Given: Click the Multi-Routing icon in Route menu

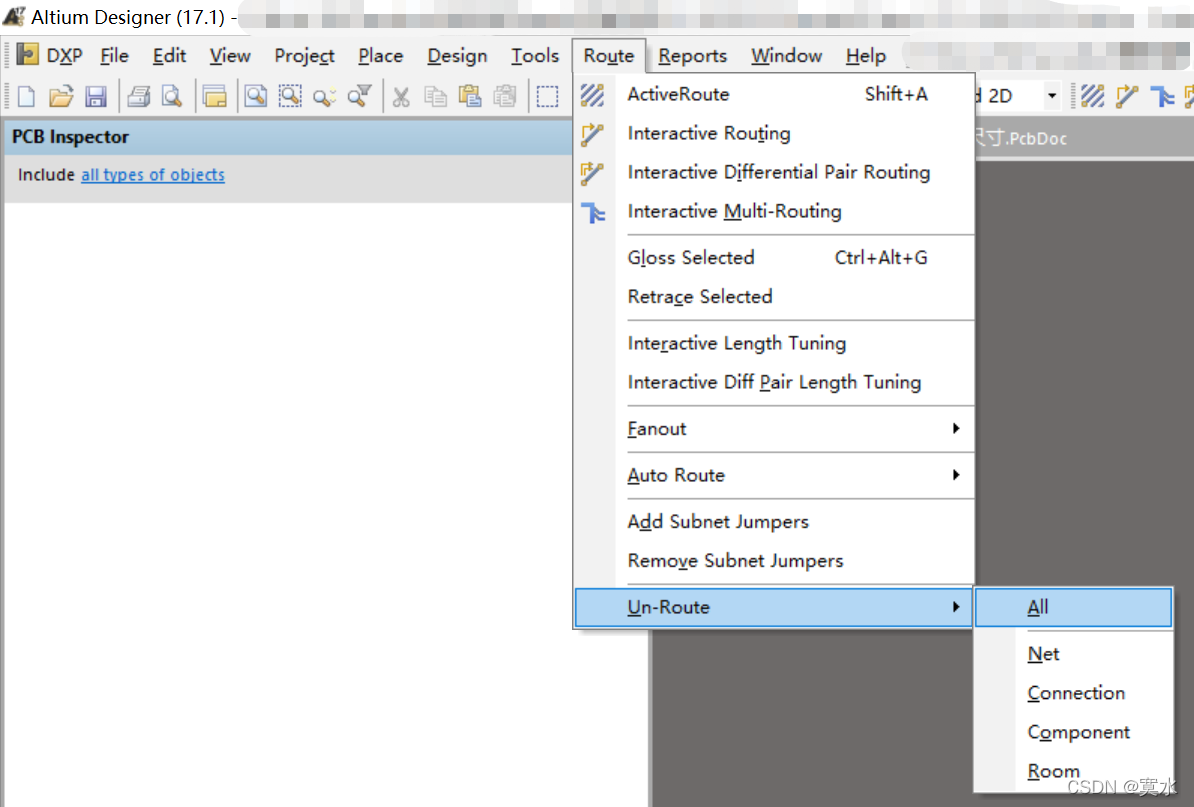Looking at the screenshot, I should tap(592, 212).
